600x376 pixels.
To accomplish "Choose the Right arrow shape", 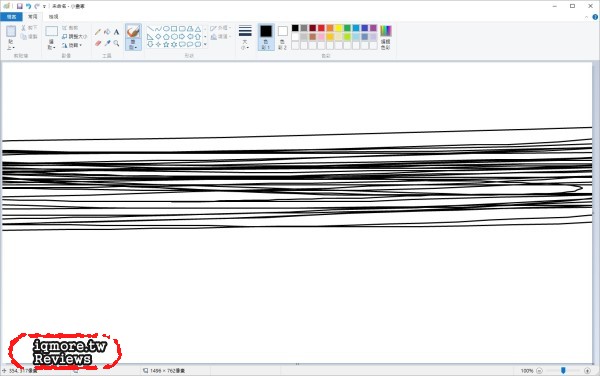I will (182, 37).
